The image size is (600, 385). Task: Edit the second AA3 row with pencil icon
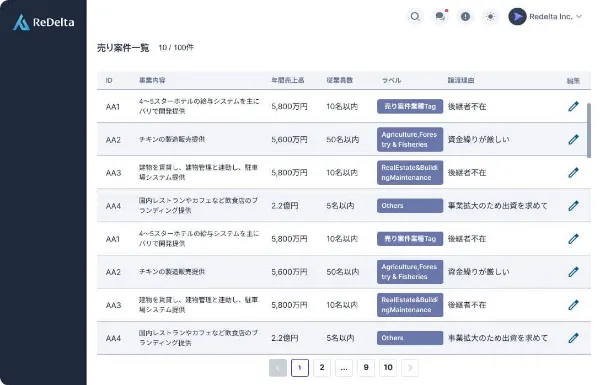pos(573,305)
